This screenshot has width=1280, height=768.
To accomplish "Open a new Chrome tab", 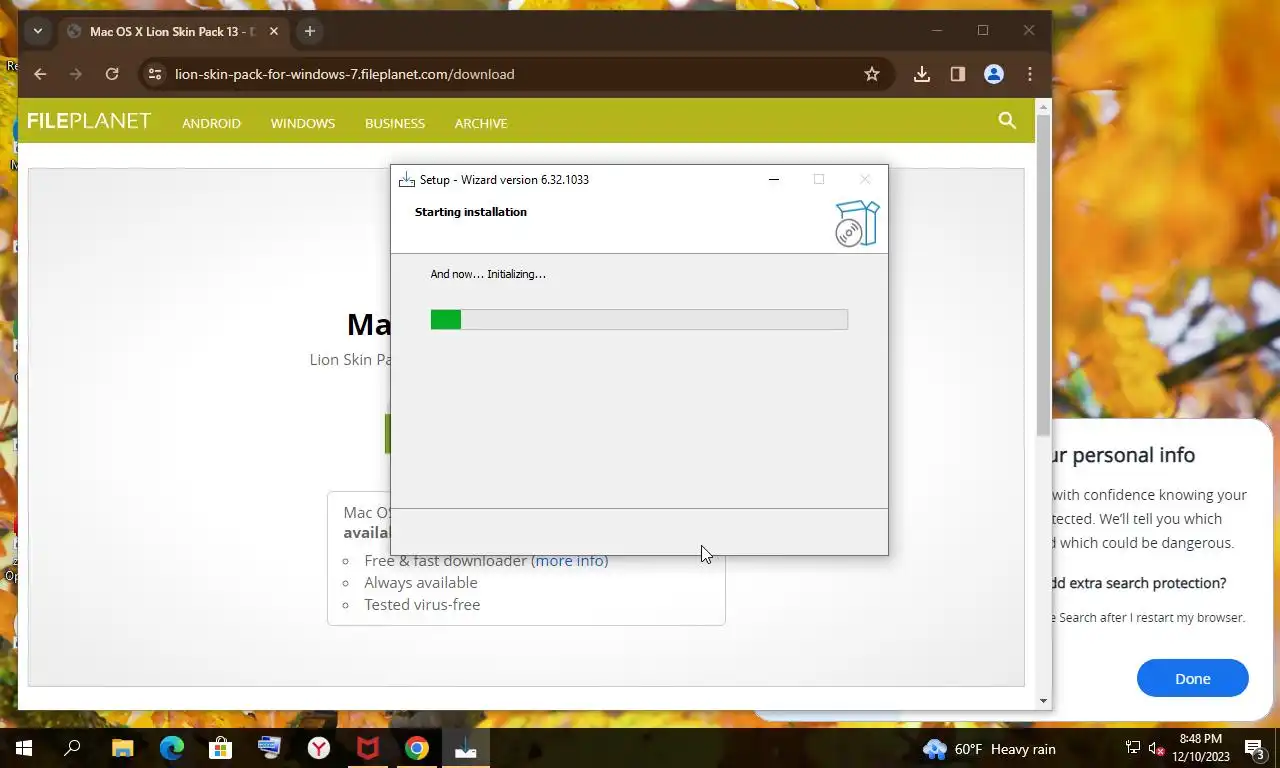I will point(310,31).
